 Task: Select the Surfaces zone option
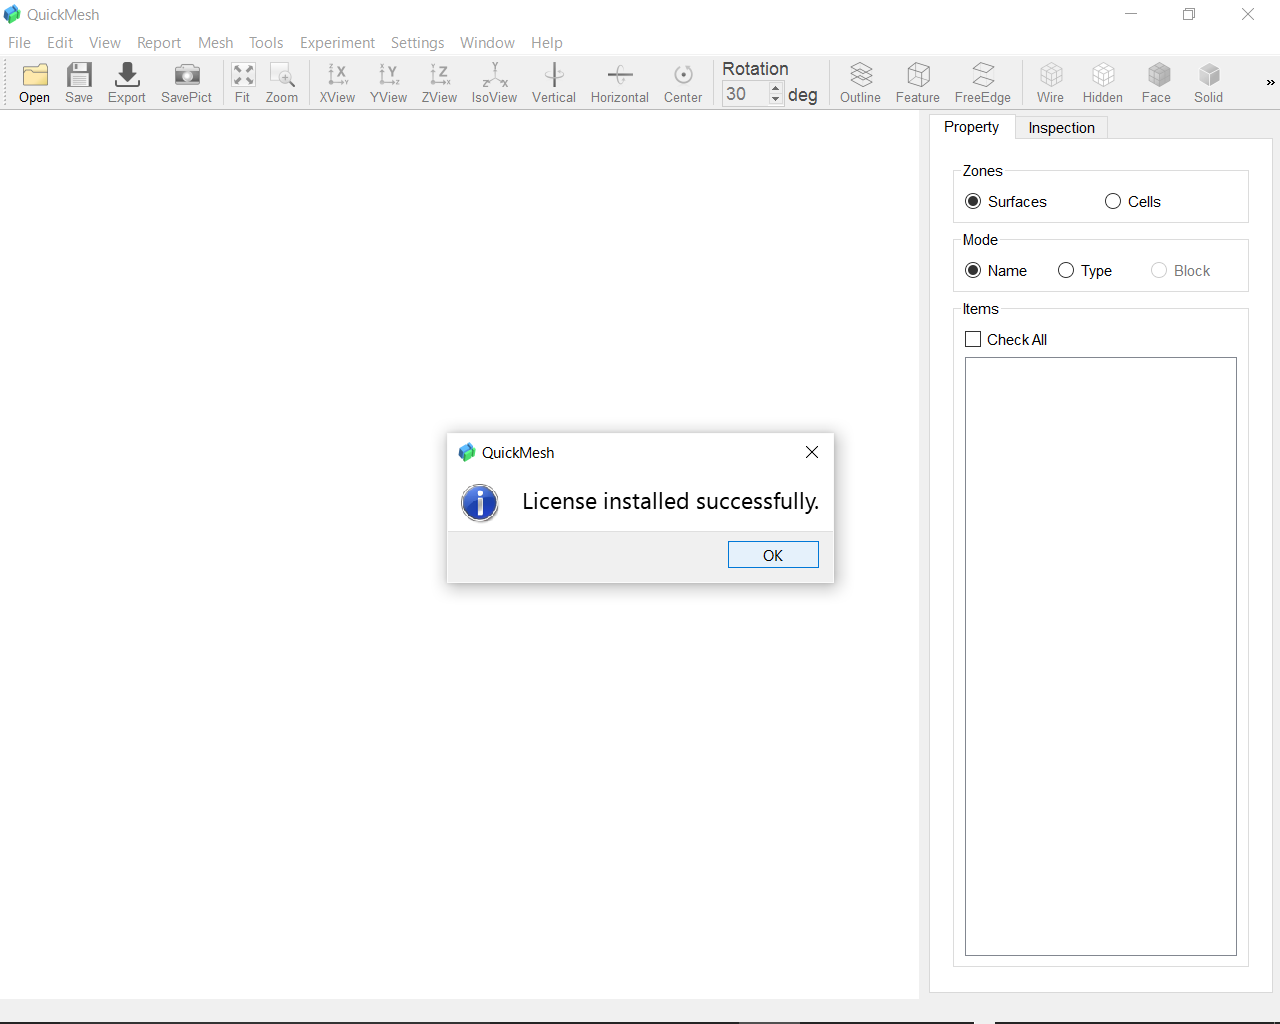point(1006,201)
